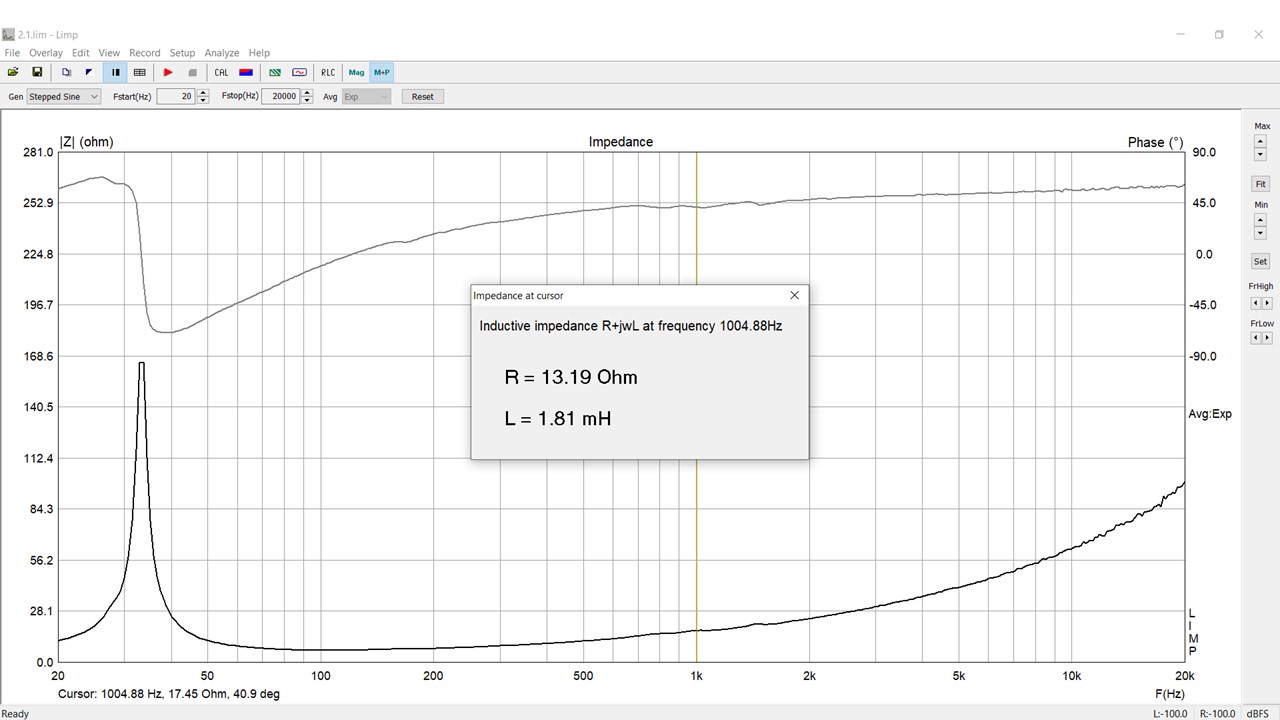Click the save floppy disk icon

37,72
